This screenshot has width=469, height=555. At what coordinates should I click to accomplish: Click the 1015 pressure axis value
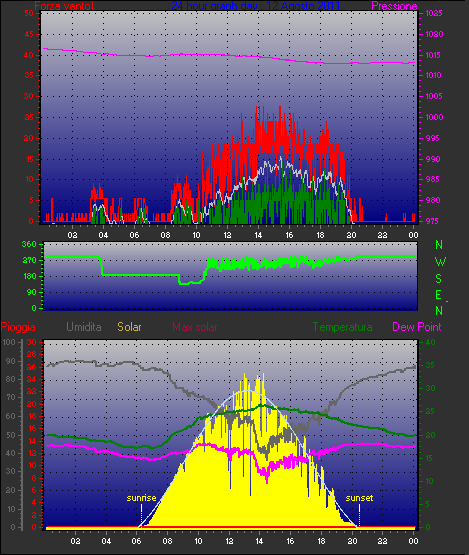point(434,55)
